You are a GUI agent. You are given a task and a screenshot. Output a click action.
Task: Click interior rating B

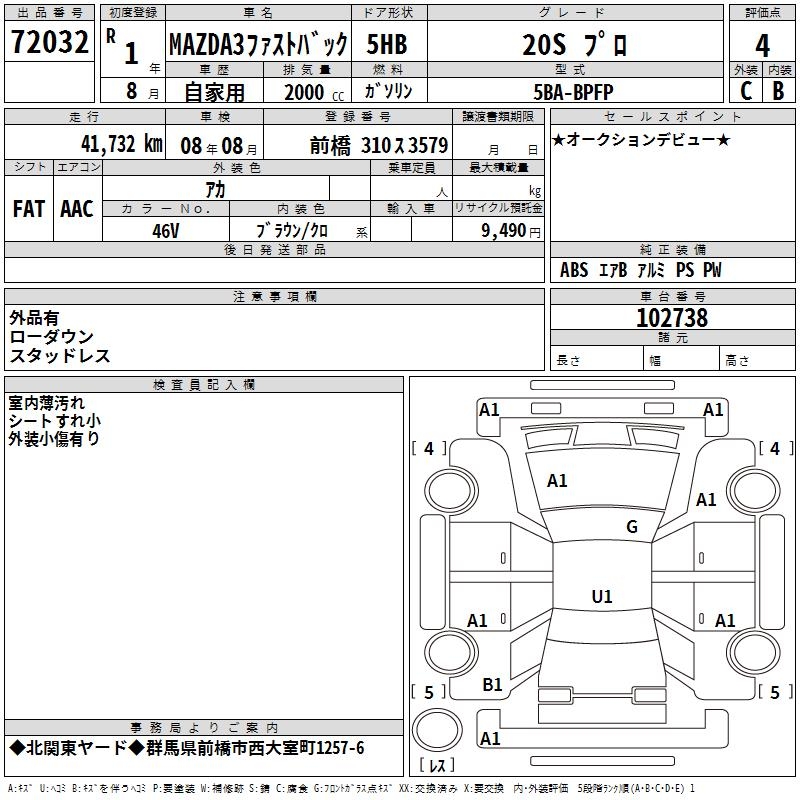pos(778,91)
